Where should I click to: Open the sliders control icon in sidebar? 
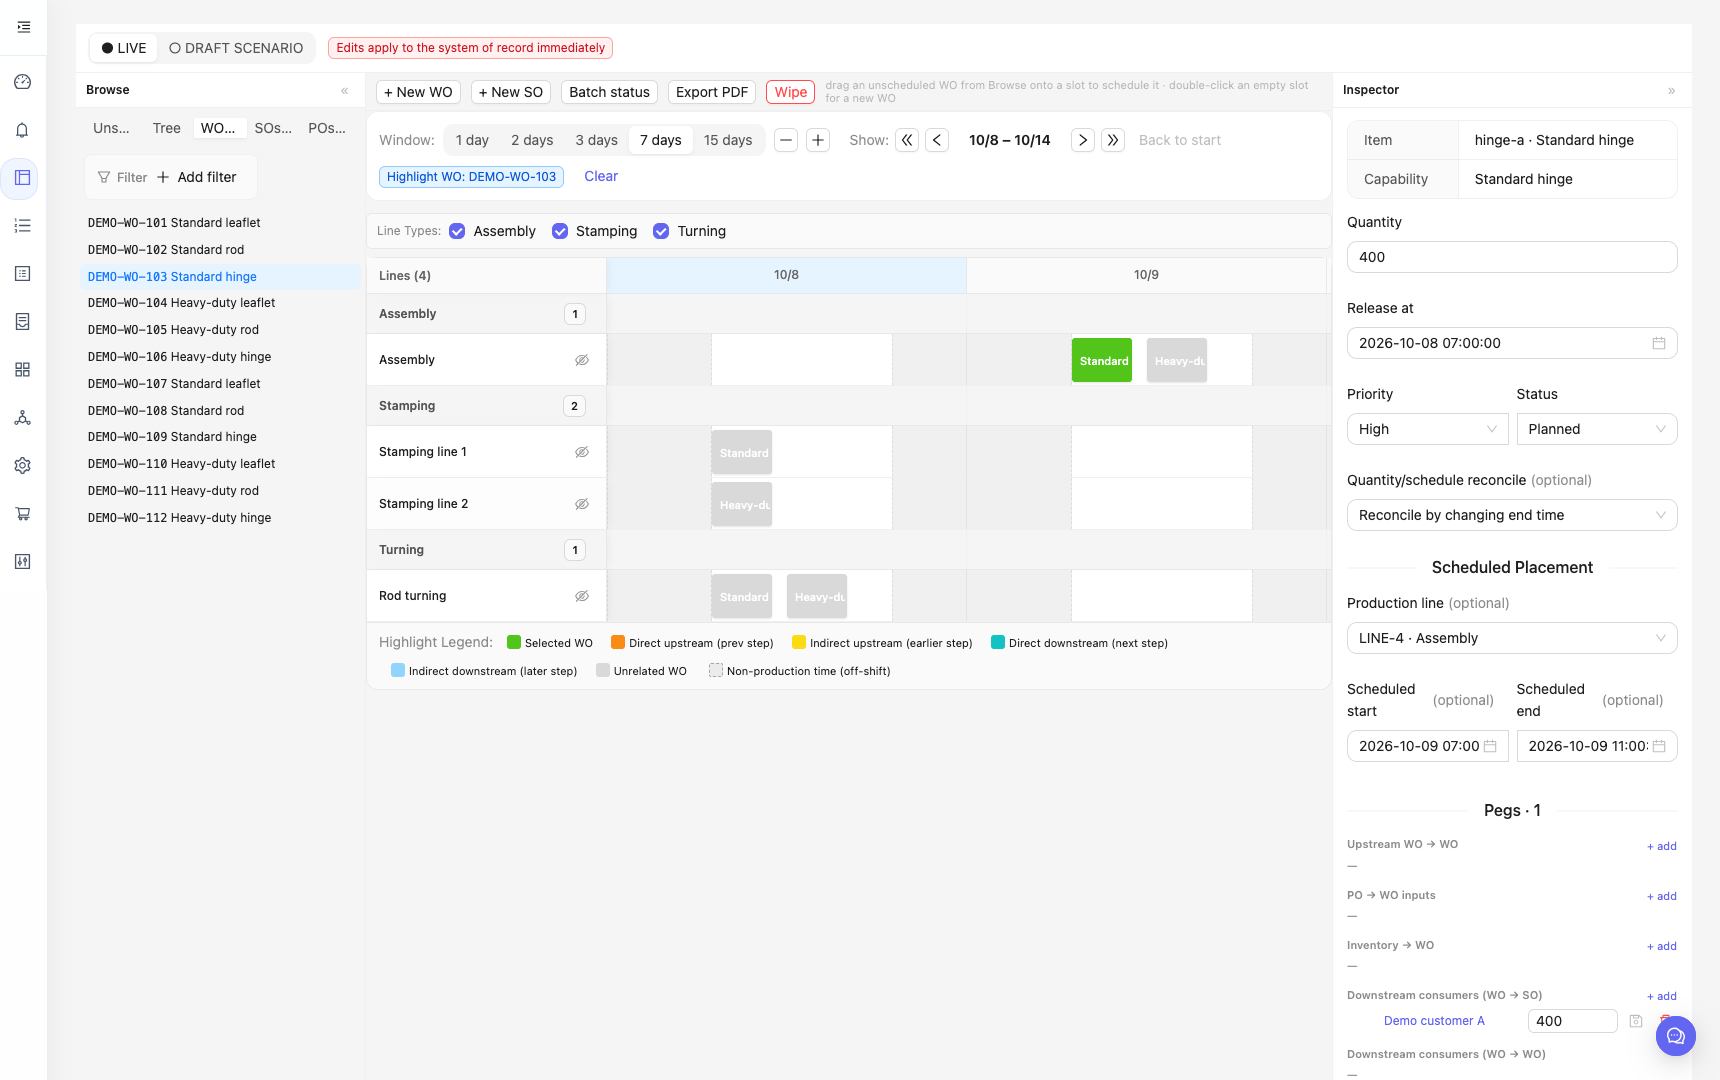point(23,562)
